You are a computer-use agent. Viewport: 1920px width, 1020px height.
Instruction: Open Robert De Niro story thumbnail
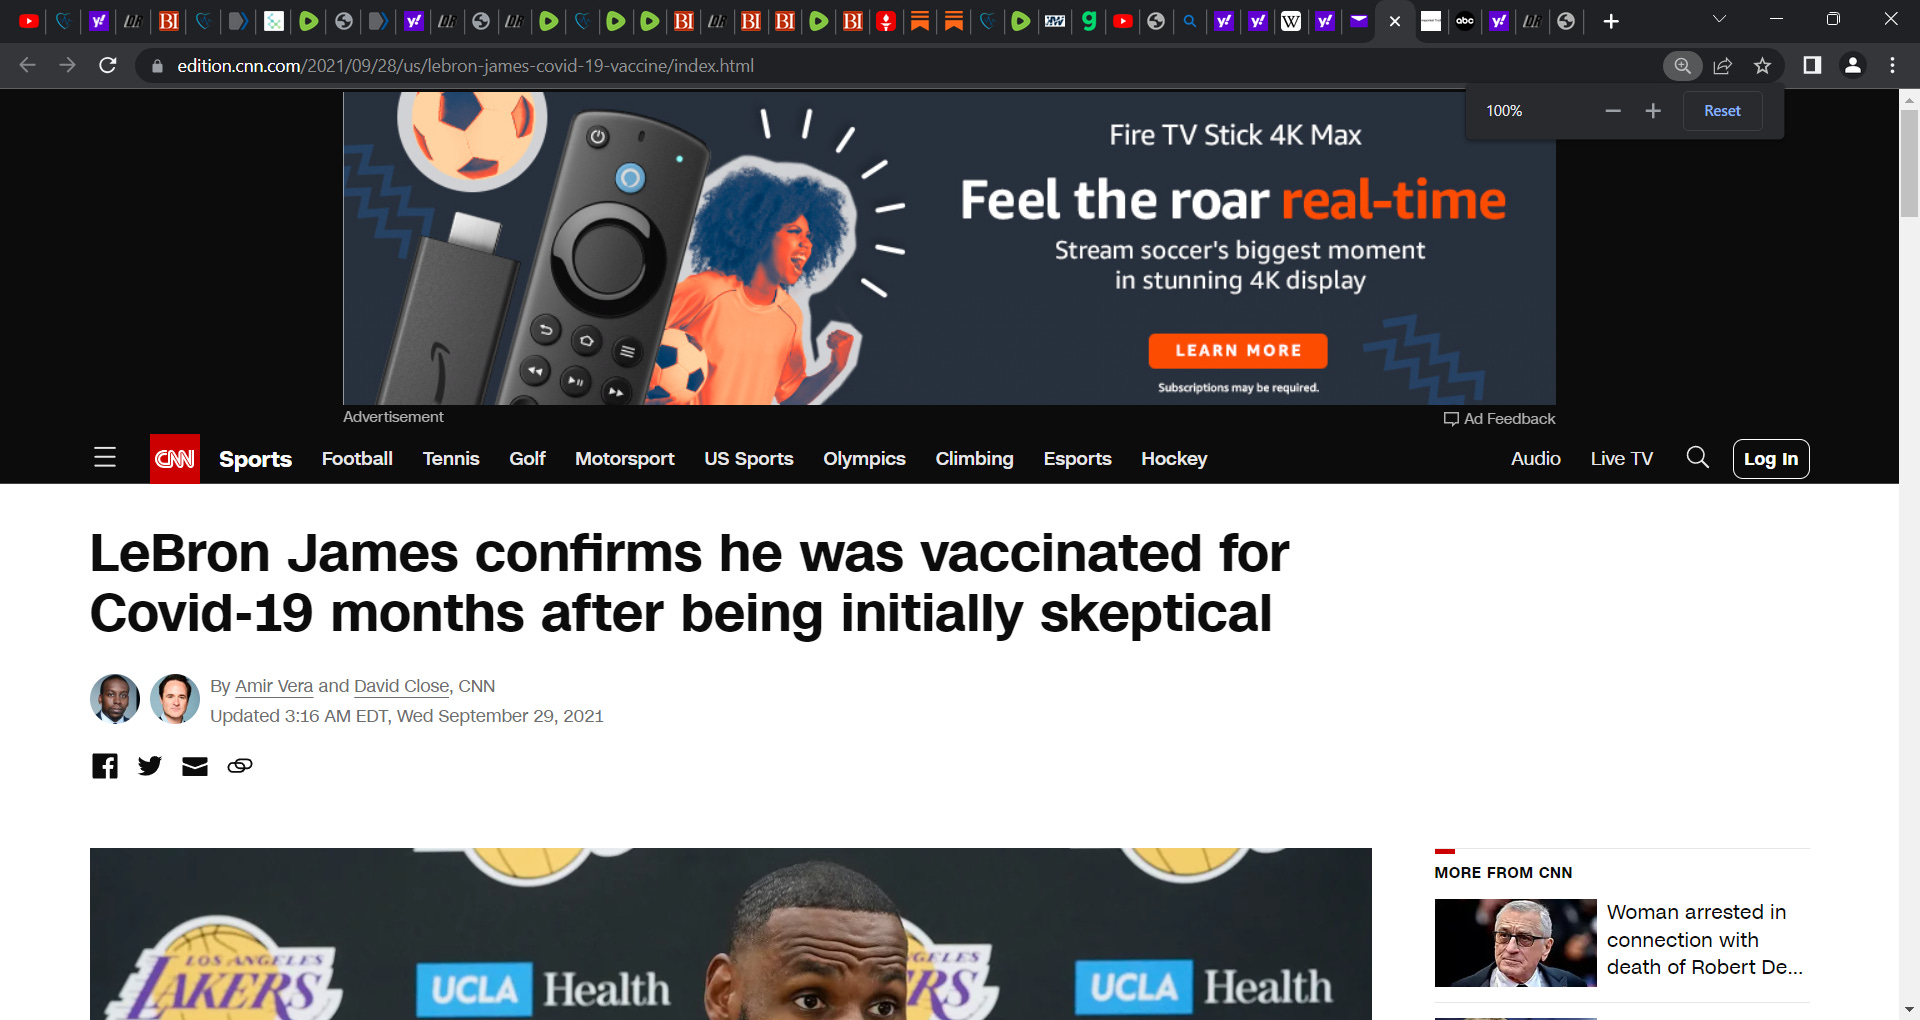pyautogui.click(x=1516, y=943)
